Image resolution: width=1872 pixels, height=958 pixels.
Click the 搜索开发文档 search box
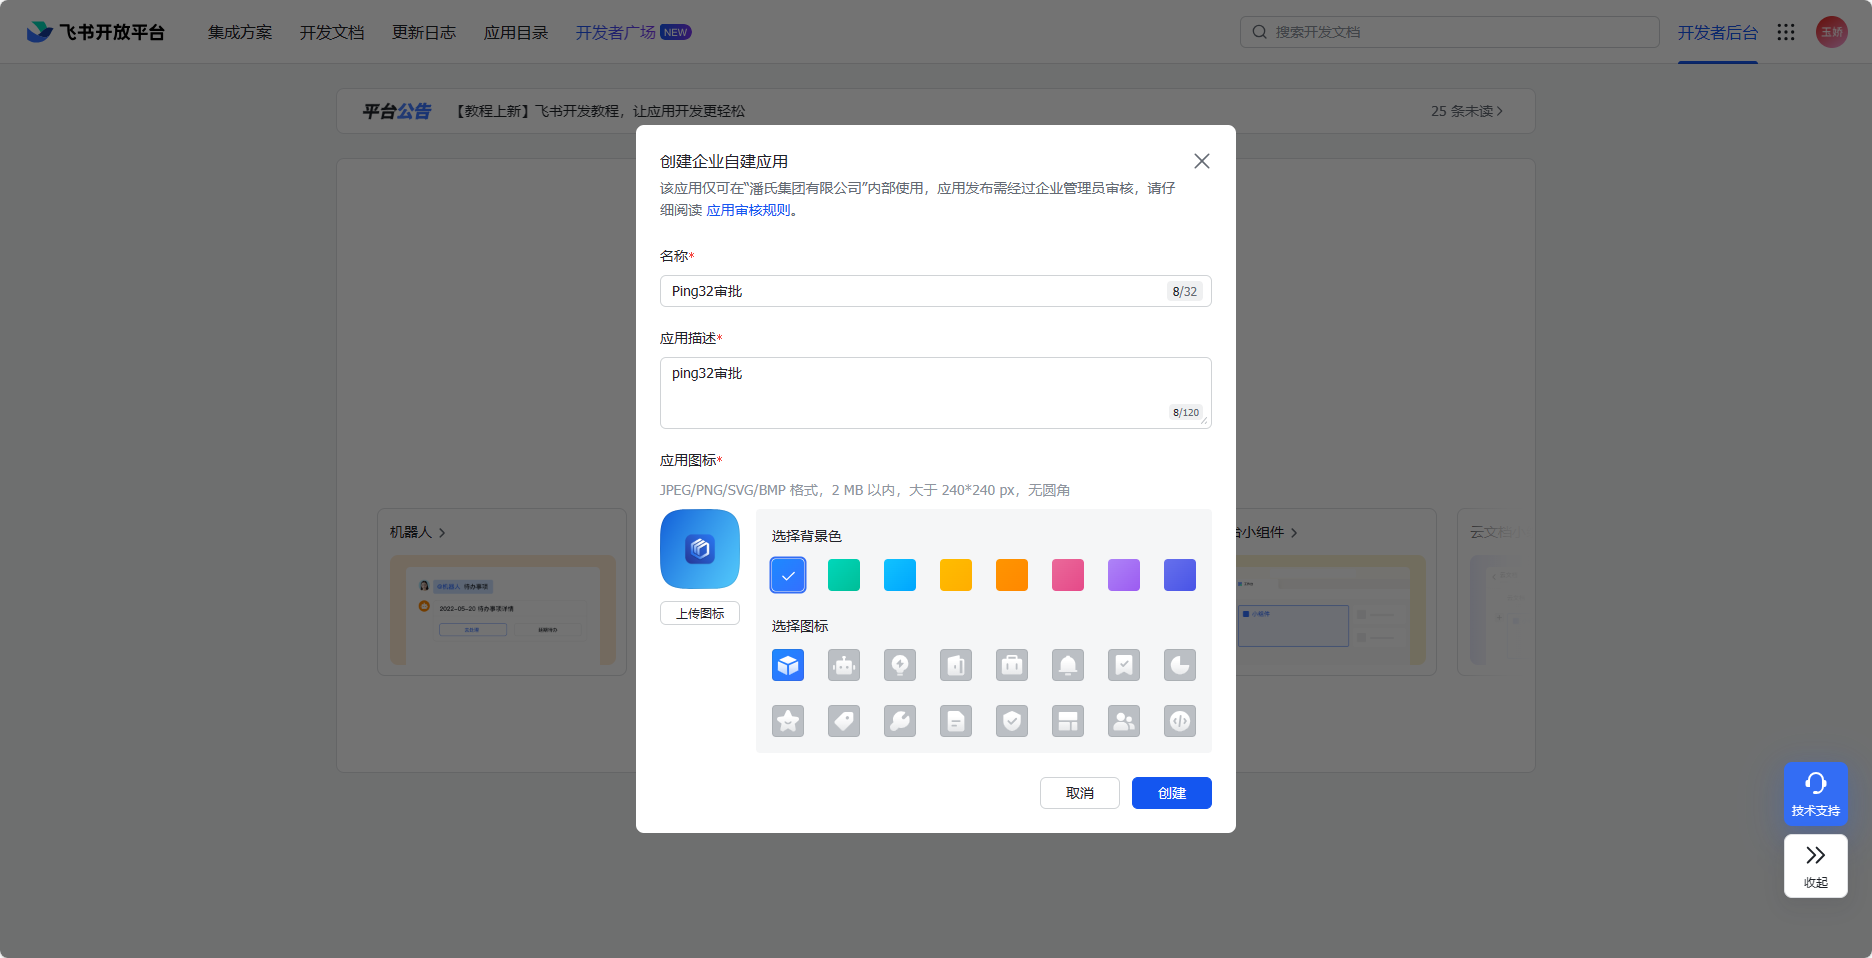[1450, 32]
